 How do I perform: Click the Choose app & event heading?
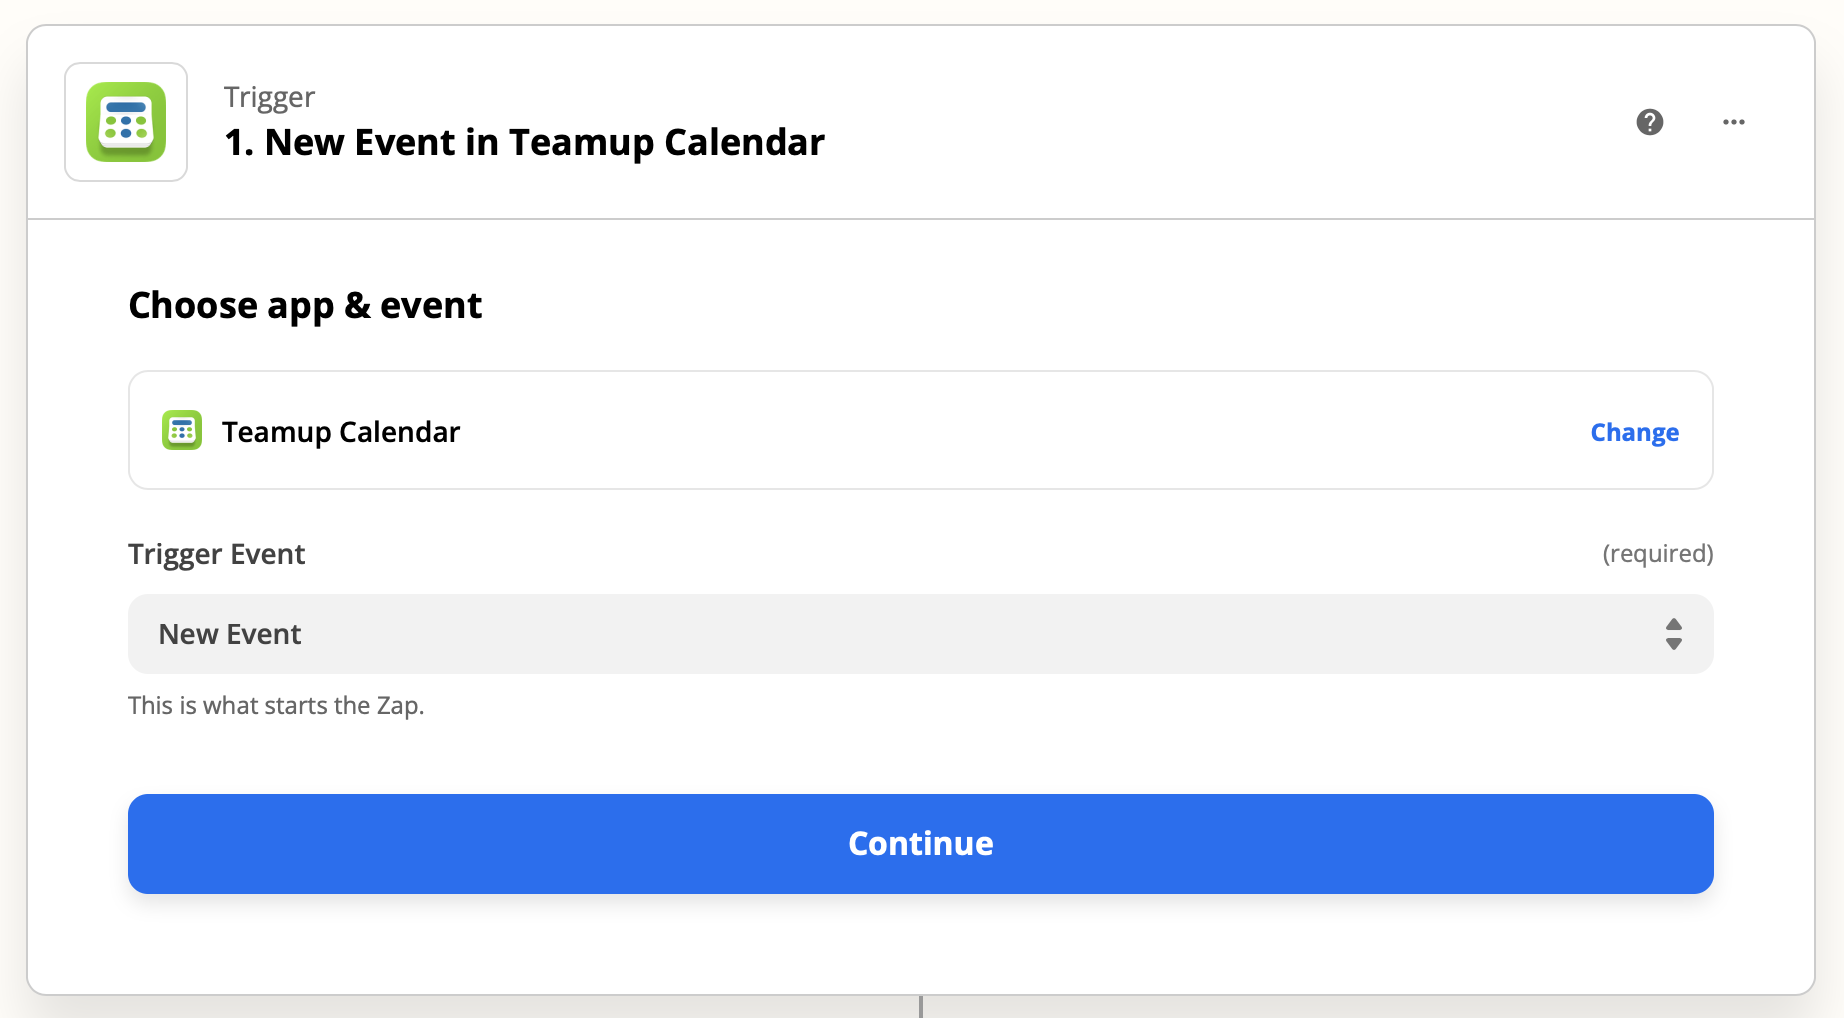[305, 305]
